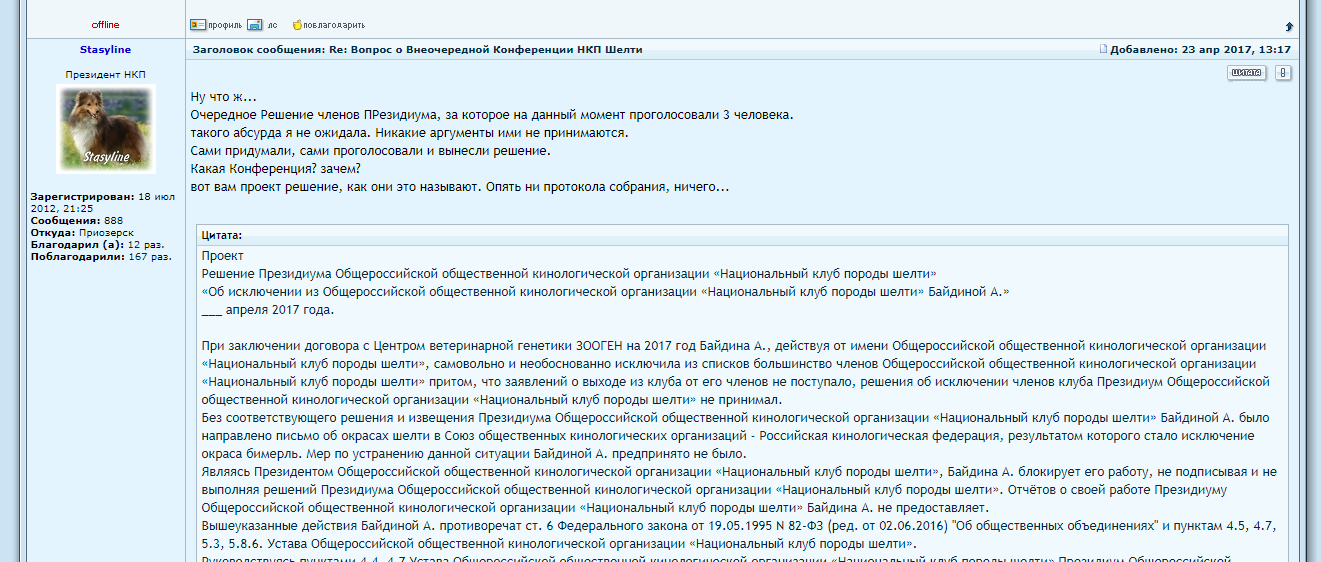This screenshot has width=1321, height=562.
Task: Click the line starting Очередное Решение членов ПРезидиума
Action: click(x=491, y=115)
